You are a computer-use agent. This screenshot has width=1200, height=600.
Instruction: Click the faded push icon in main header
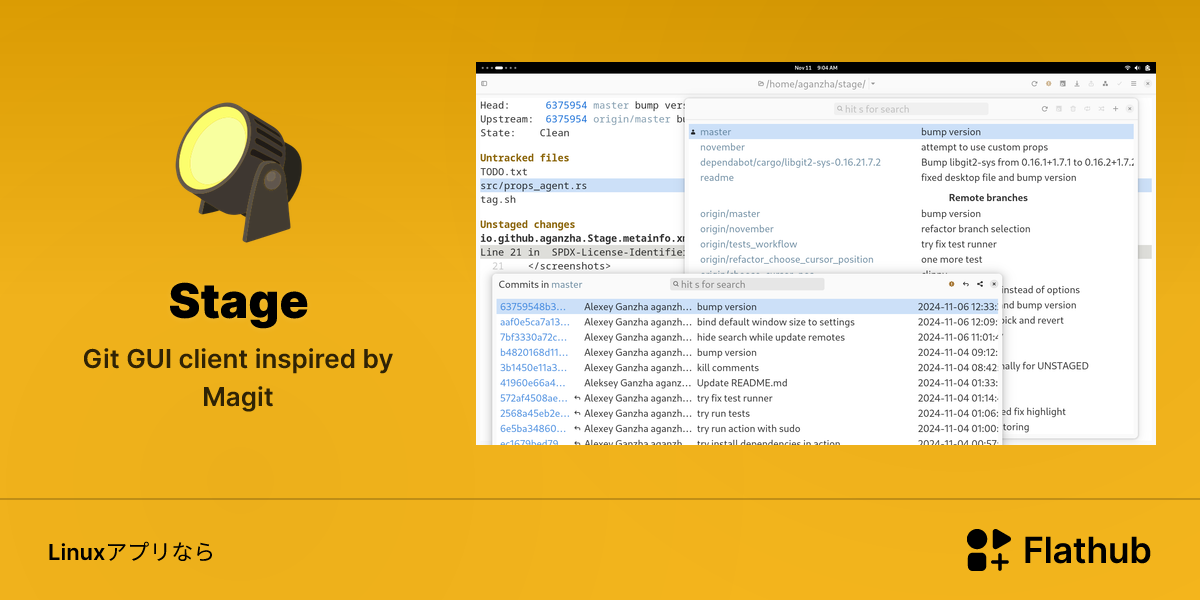click(1091, 84)
